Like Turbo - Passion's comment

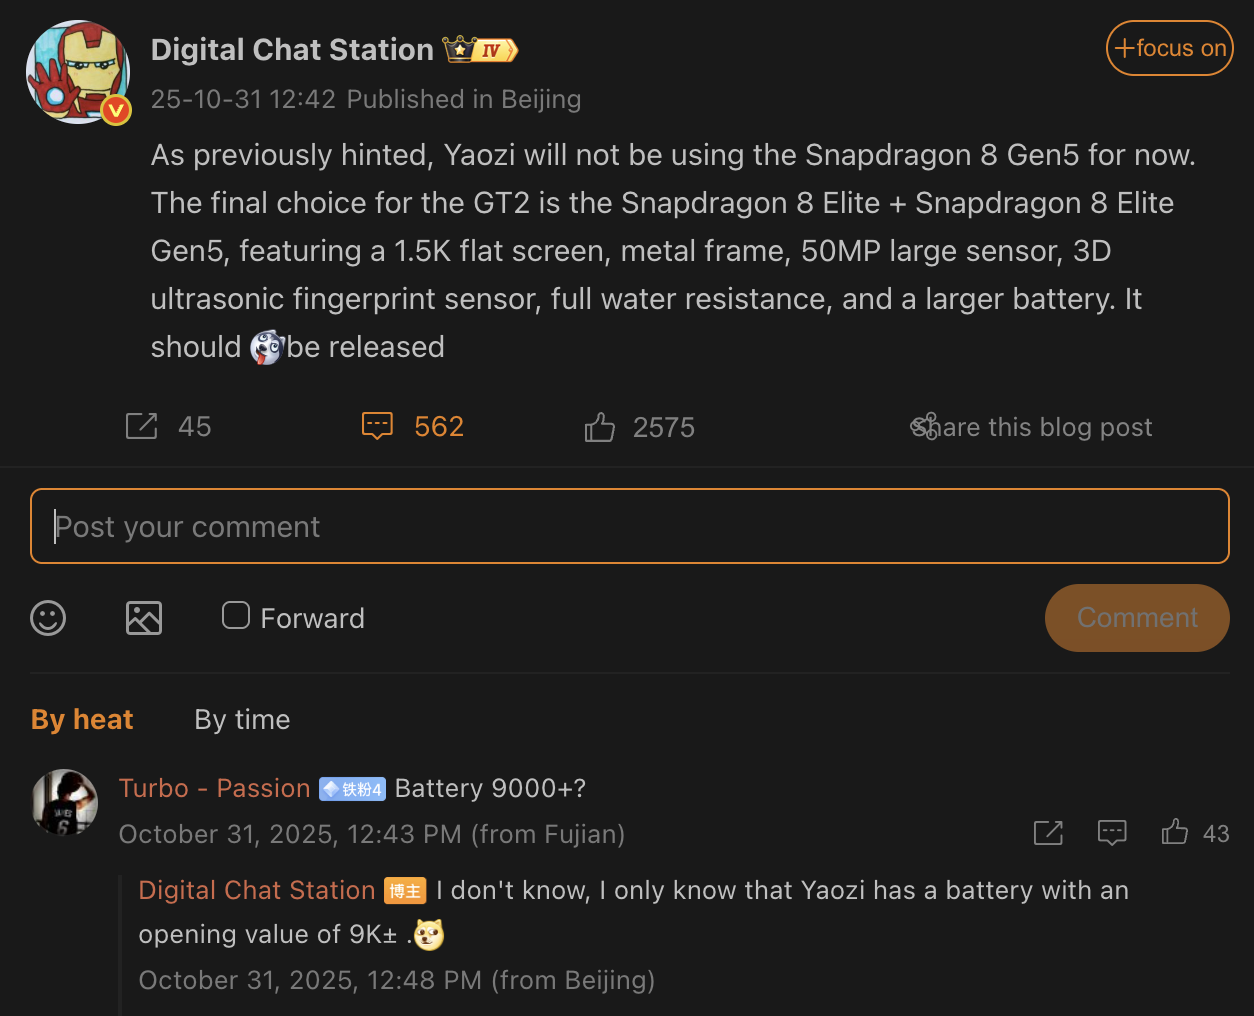pyautogui.click(x=1175, y=832)
